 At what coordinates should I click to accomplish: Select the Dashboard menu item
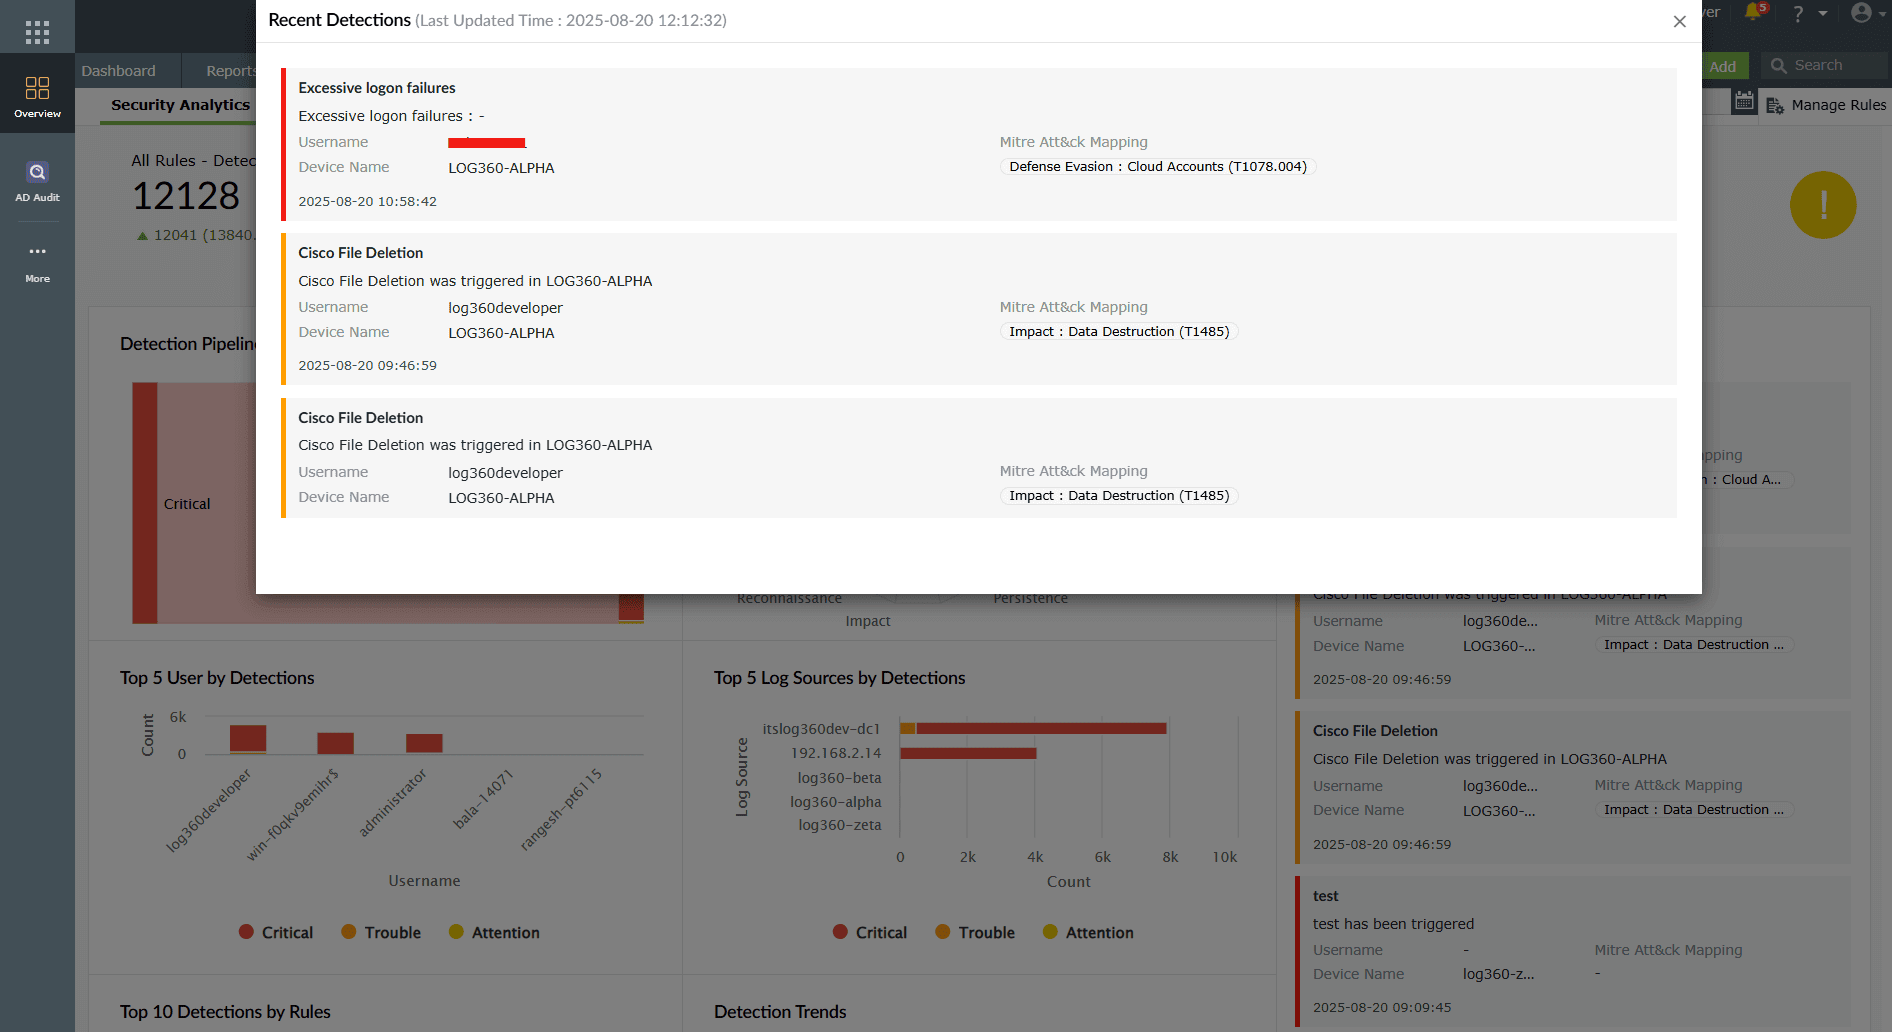click(x=118, y=70)
